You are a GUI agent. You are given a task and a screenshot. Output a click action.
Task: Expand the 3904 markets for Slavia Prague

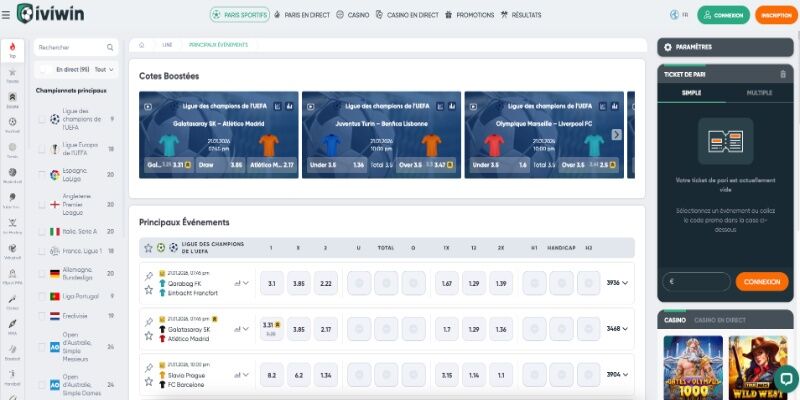[617, 374]
